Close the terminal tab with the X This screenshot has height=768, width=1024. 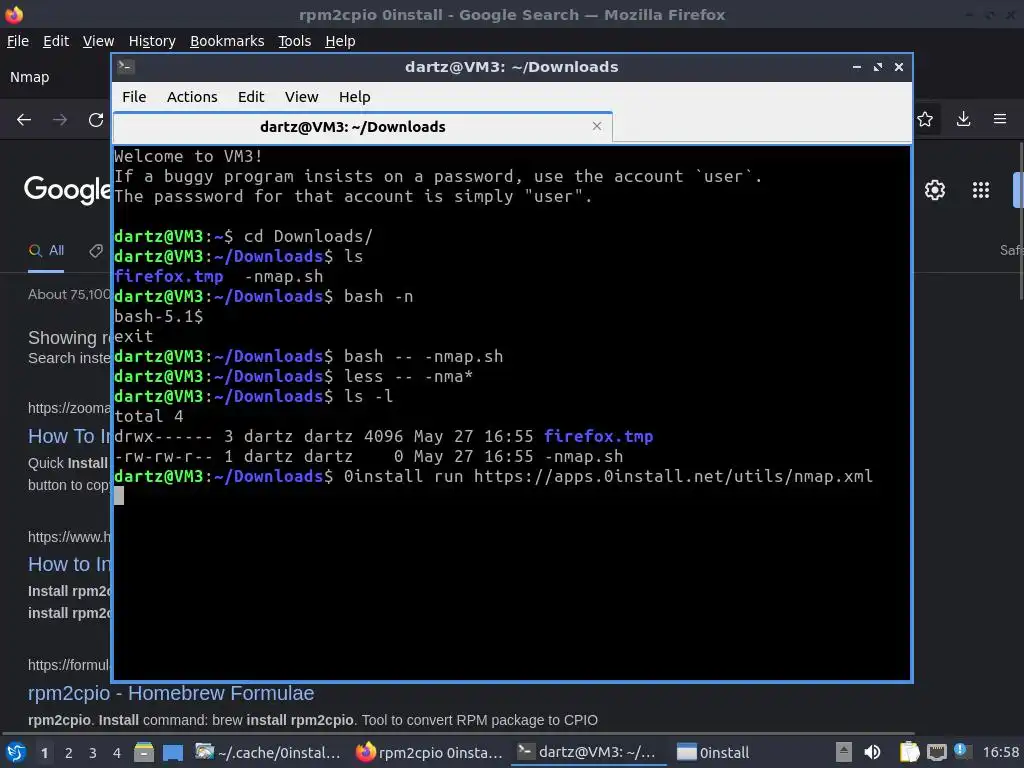coord(596,126)
